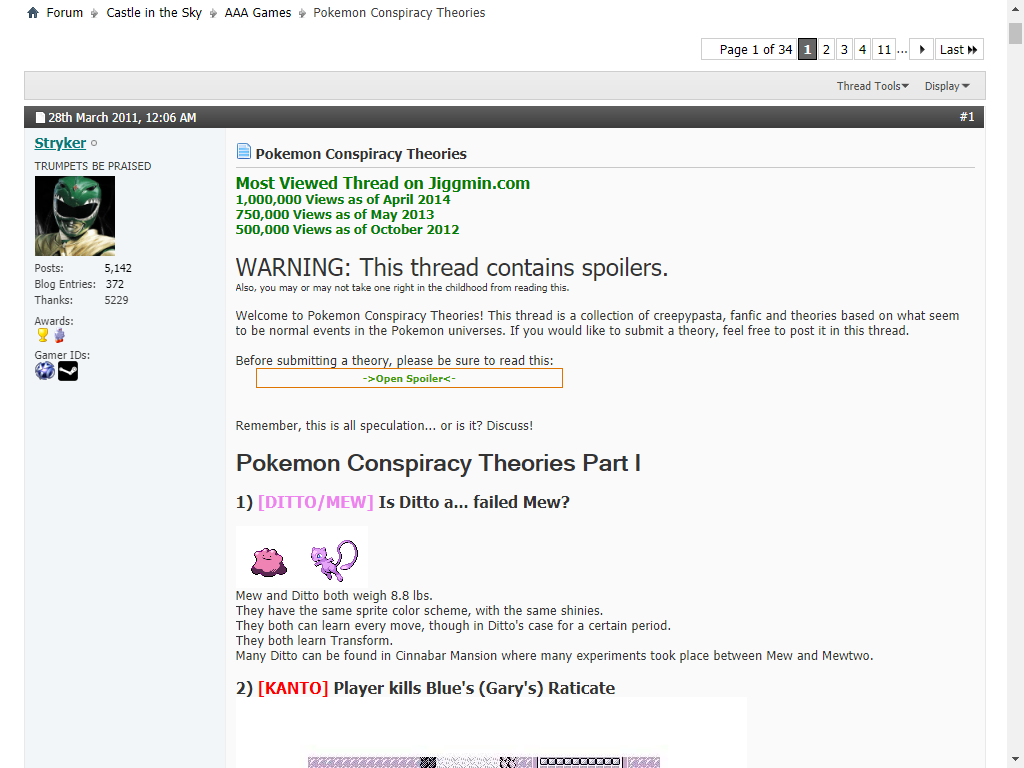Click Stryker's offline status indicator
The width and height of the screenshot is (1024, 768).
click(x=94, y=143)
